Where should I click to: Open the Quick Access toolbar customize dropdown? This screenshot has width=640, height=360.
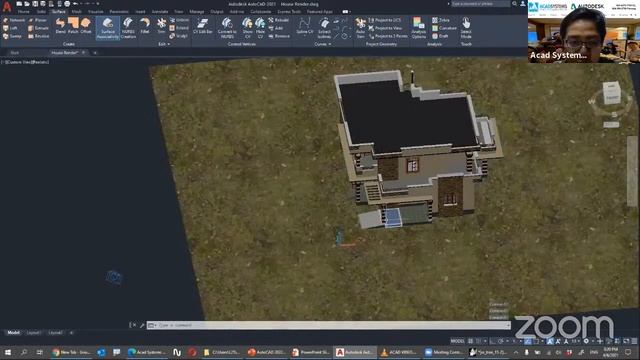(x=98, y=4)
